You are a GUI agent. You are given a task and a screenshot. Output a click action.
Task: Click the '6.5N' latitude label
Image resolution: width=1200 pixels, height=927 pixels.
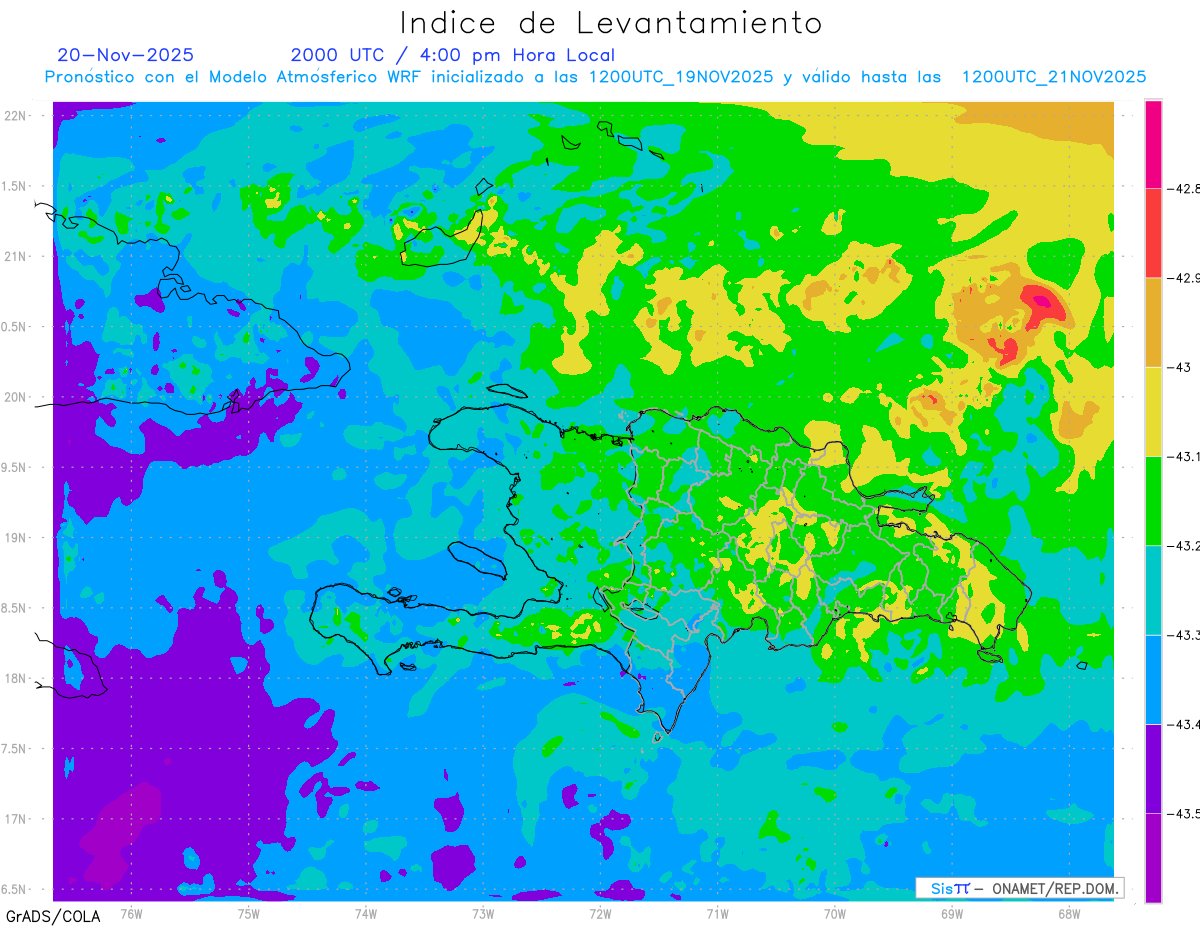15,889
